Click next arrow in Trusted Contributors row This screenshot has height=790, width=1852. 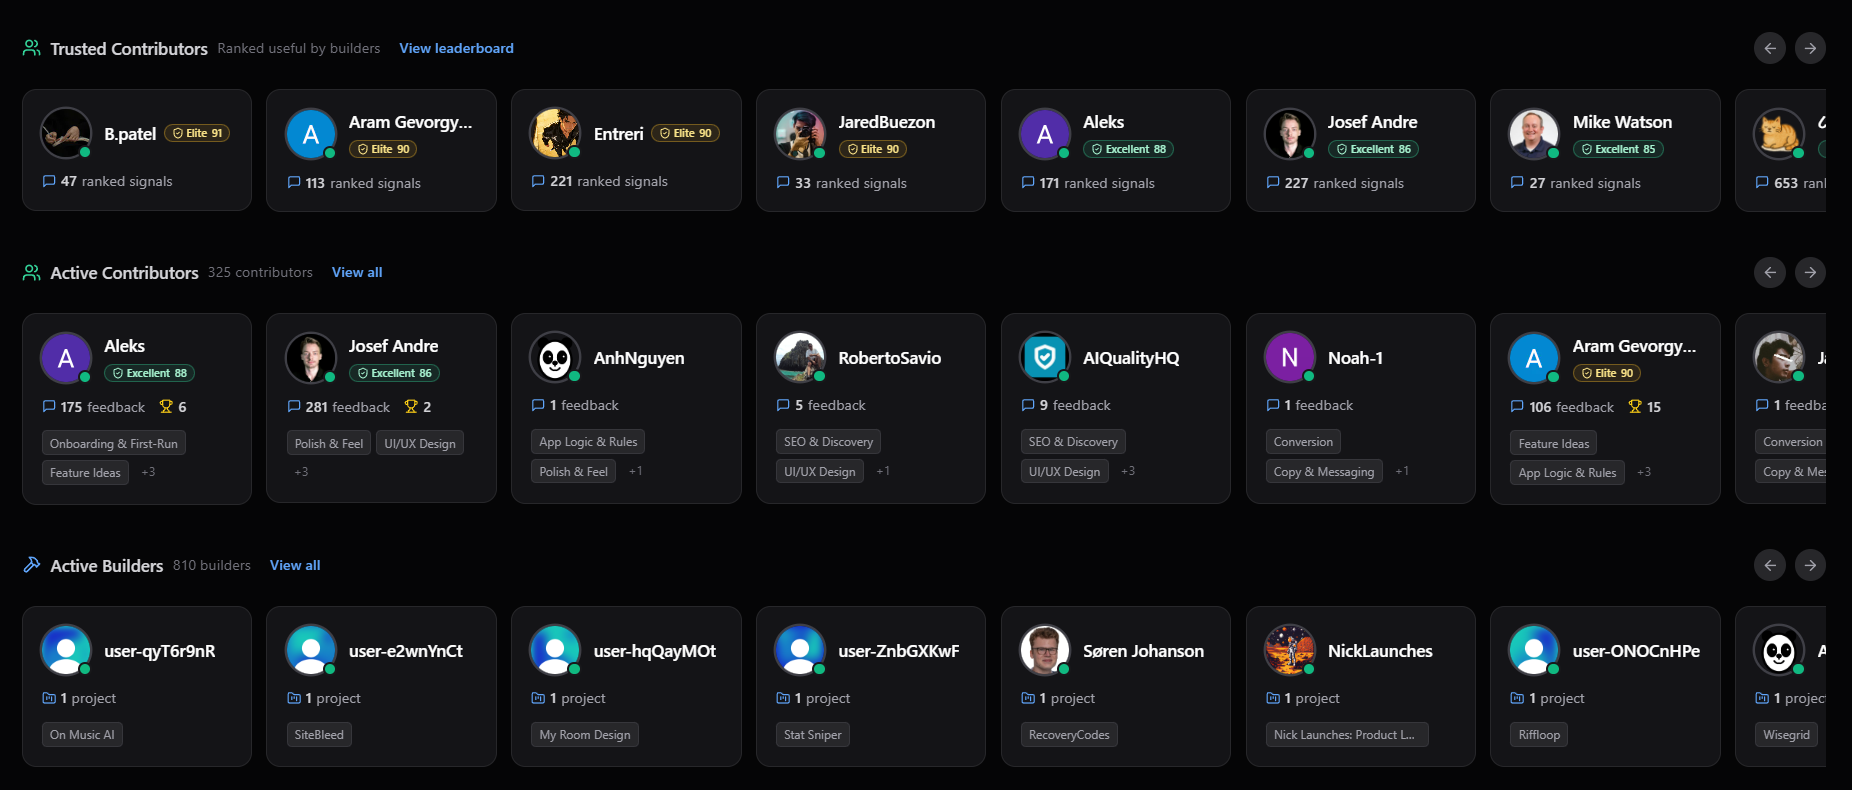click(1810, 48)
